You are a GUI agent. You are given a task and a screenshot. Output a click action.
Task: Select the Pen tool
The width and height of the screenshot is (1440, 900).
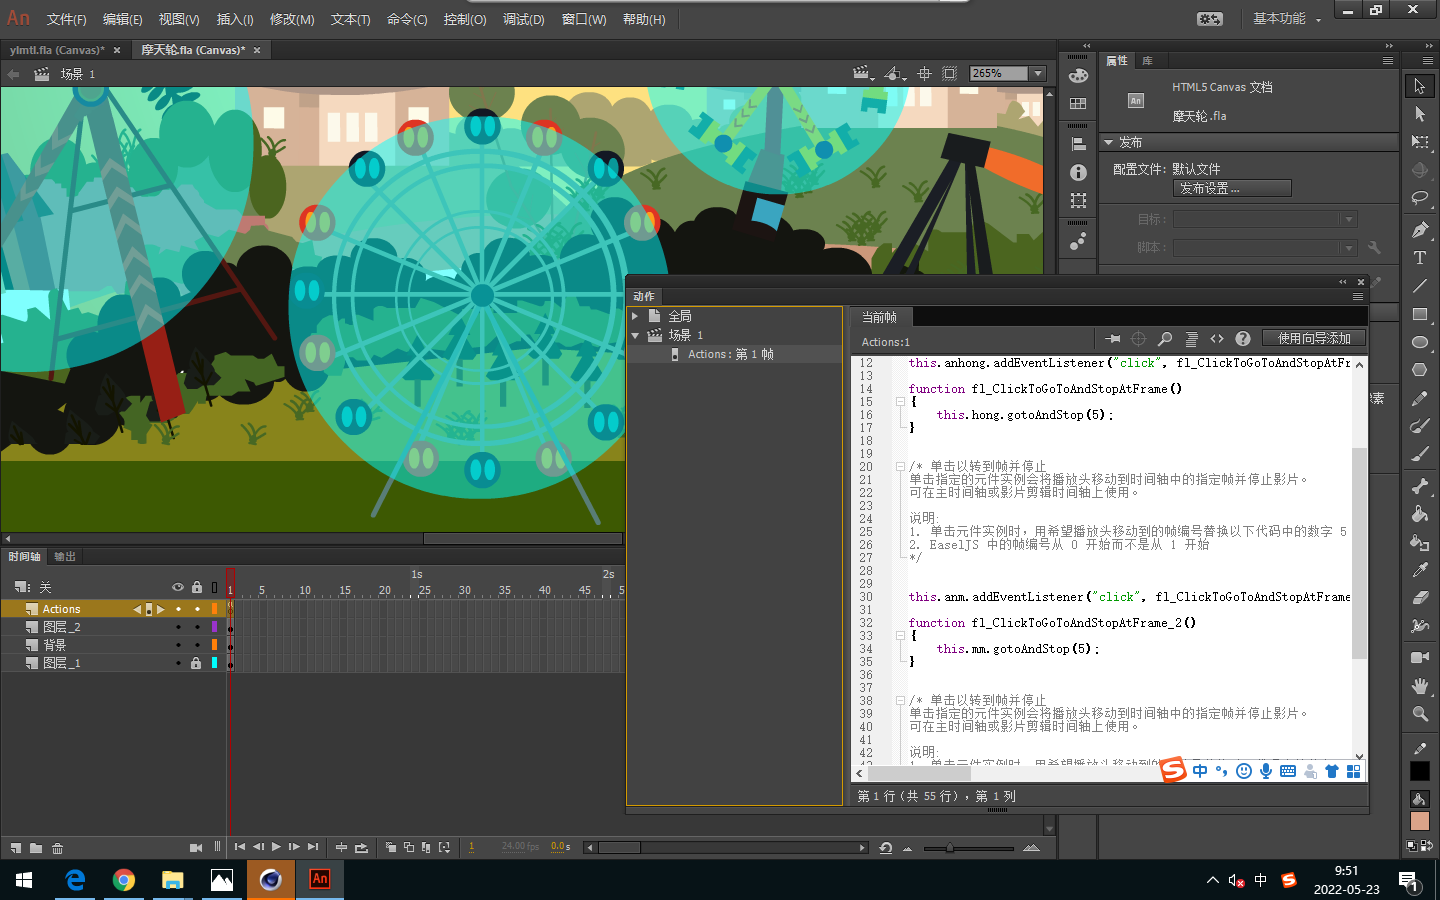1419,230
